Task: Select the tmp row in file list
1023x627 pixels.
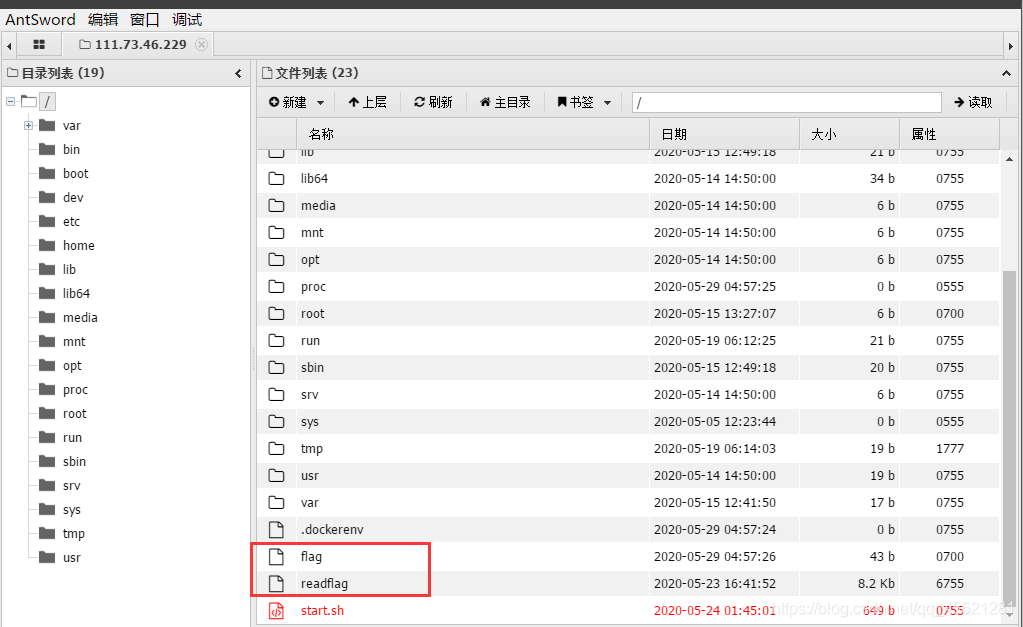Action: tap(628, 448)
